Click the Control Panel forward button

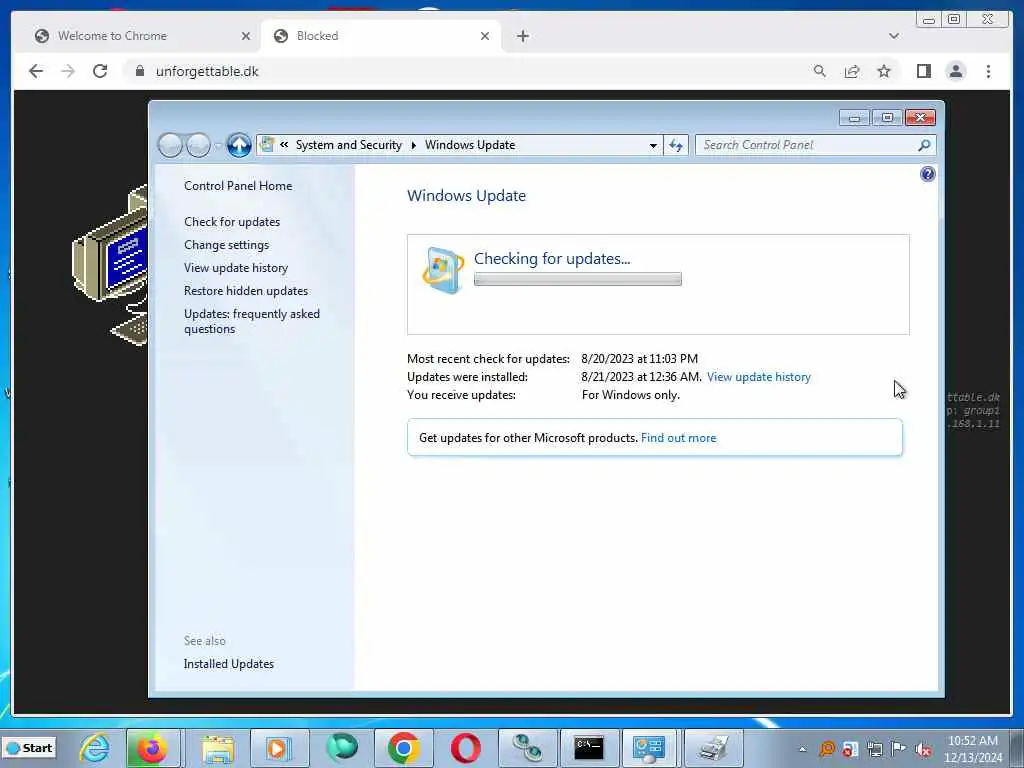(x=198, y=145)
